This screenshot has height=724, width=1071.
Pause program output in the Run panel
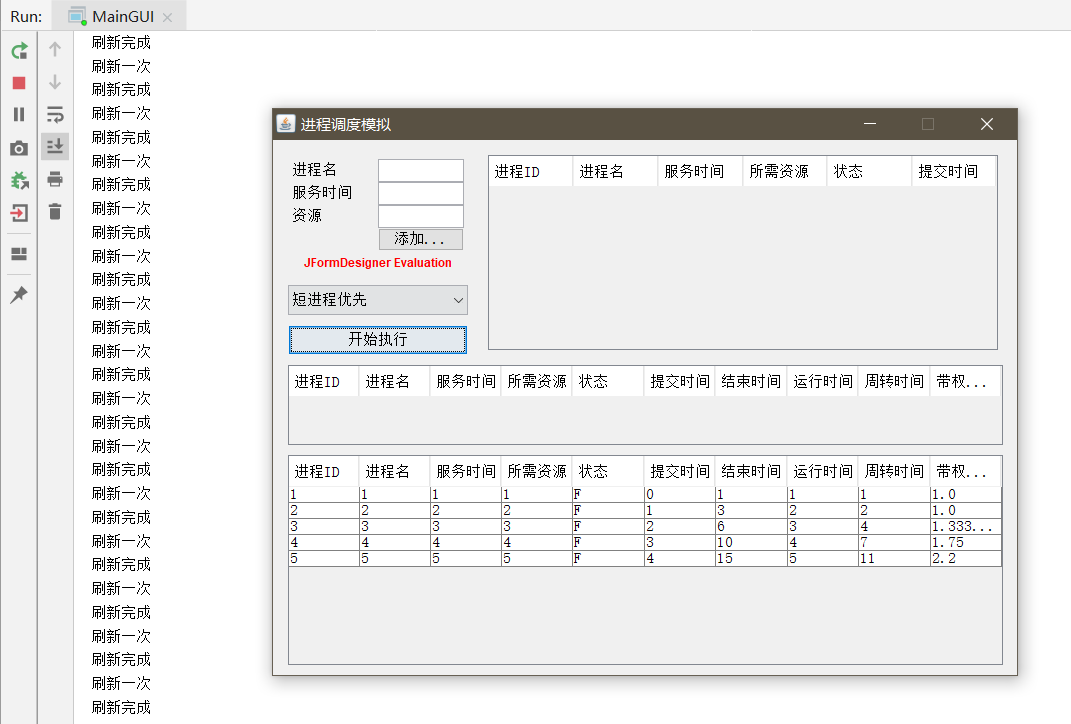coord(19,114)
